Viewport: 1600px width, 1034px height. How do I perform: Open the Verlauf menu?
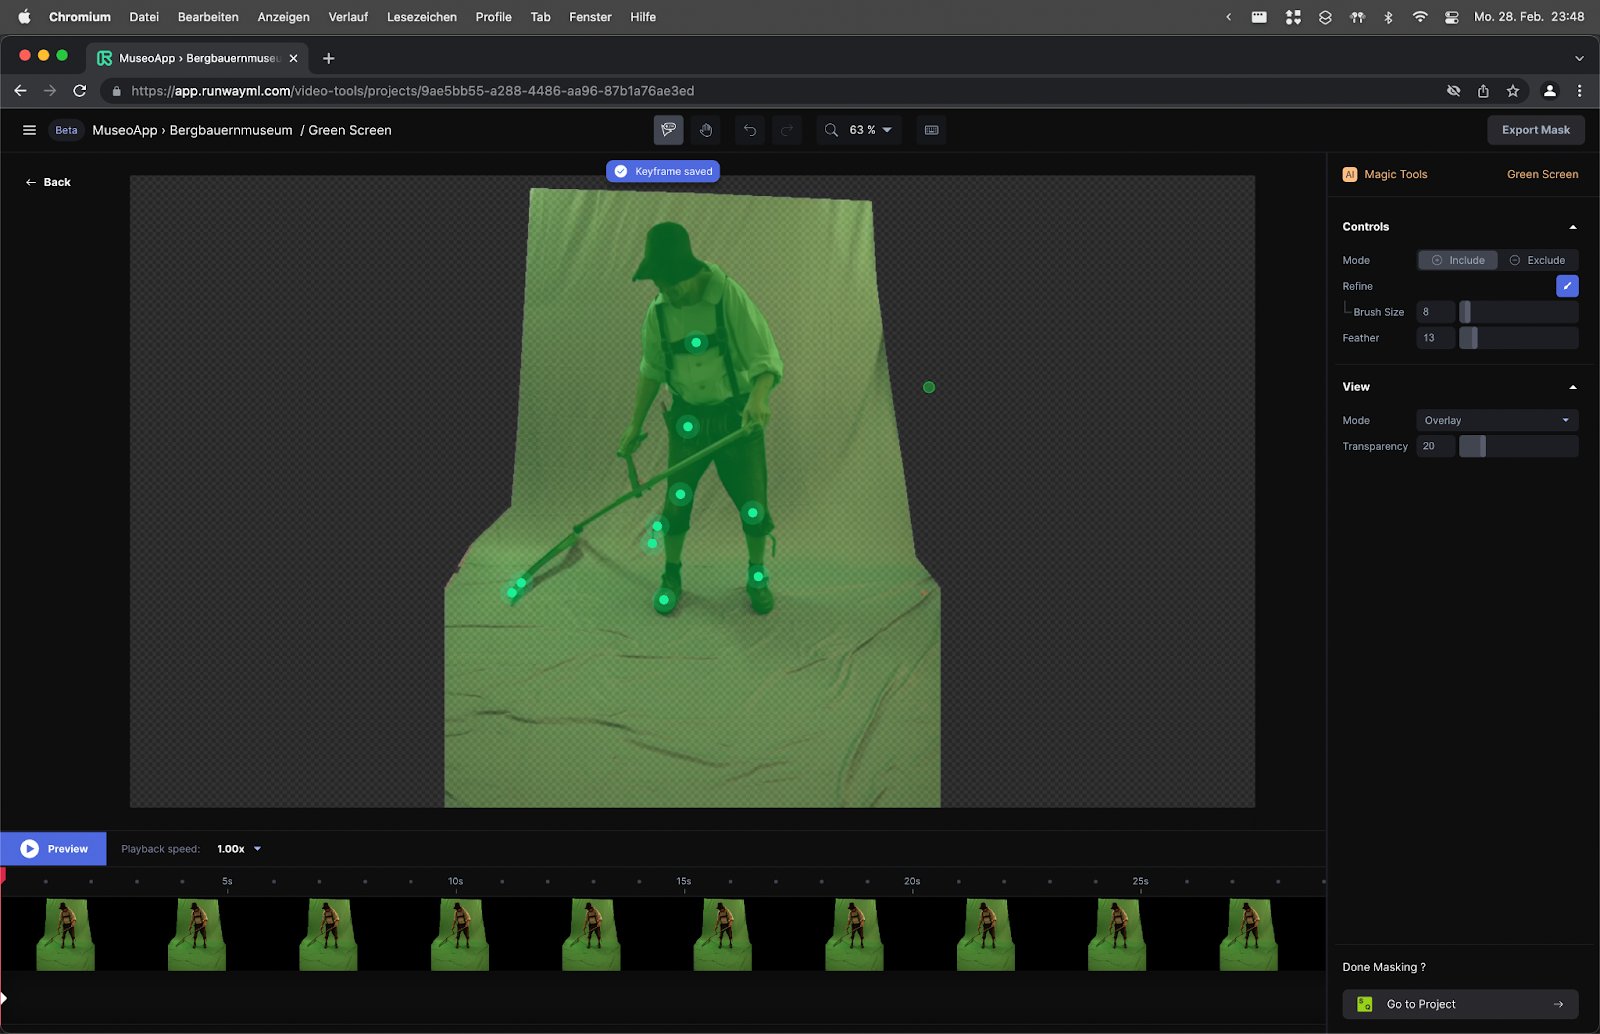tap(348, 17)
